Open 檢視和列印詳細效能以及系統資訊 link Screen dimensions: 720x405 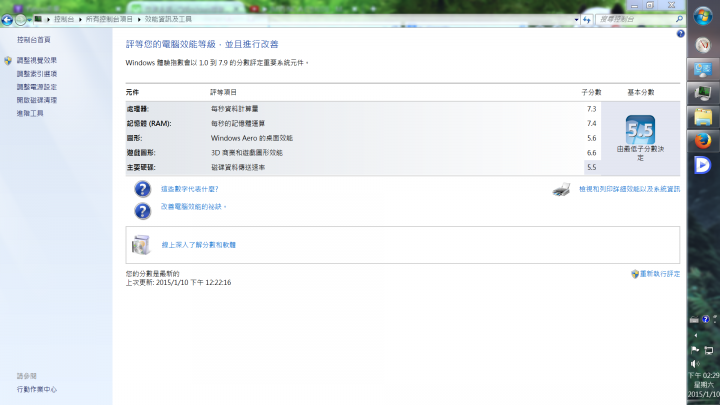click(630, 189)
